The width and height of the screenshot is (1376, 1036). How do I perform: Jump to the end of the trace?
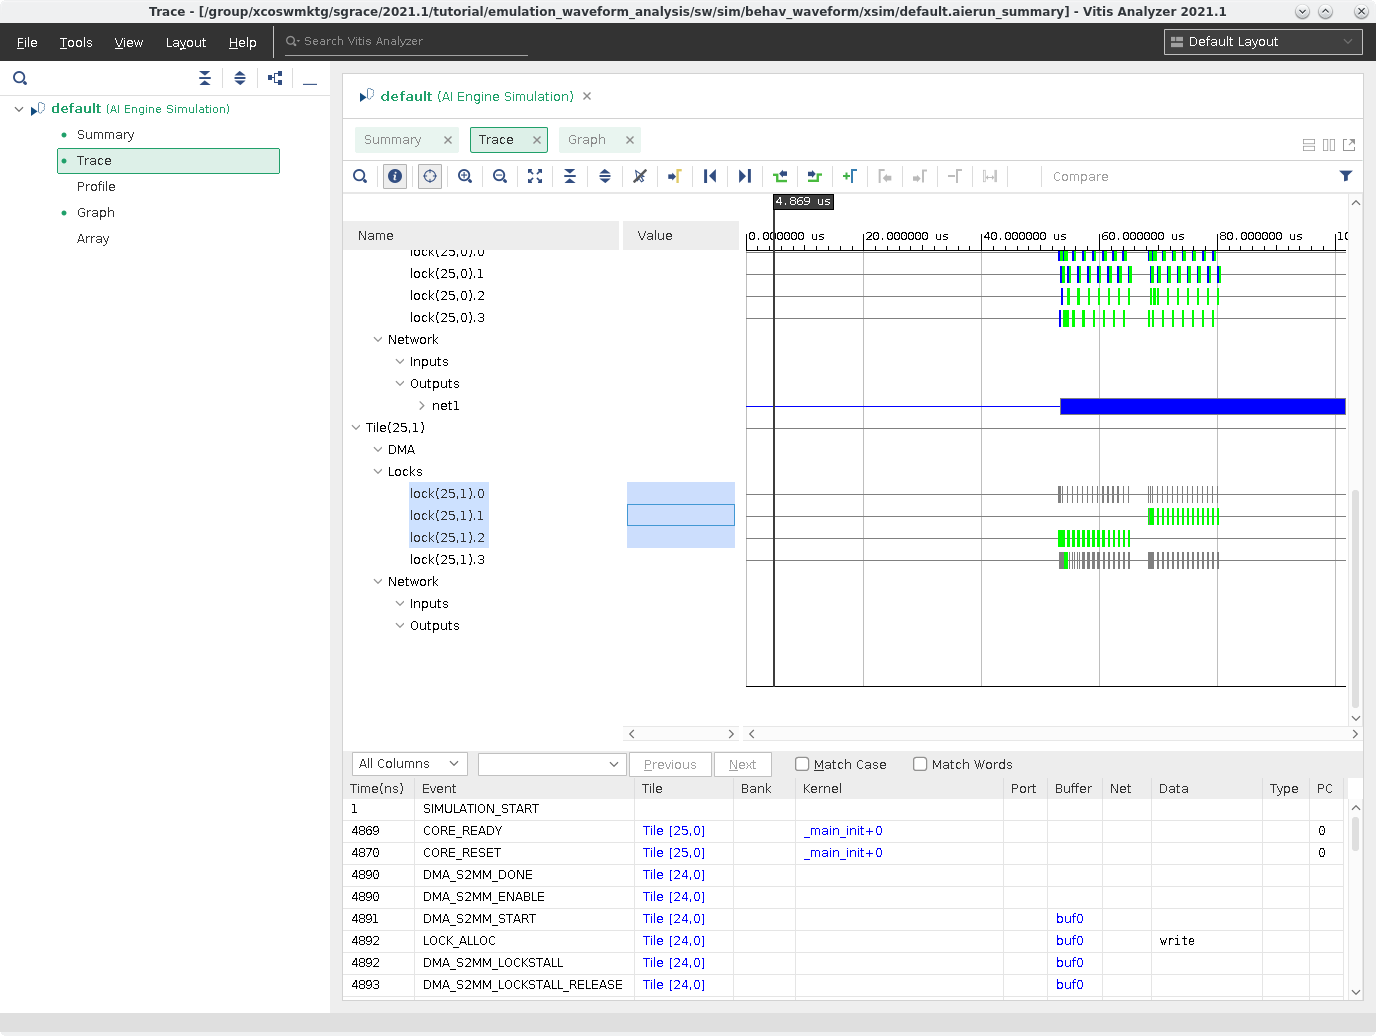tap(745, 176)
